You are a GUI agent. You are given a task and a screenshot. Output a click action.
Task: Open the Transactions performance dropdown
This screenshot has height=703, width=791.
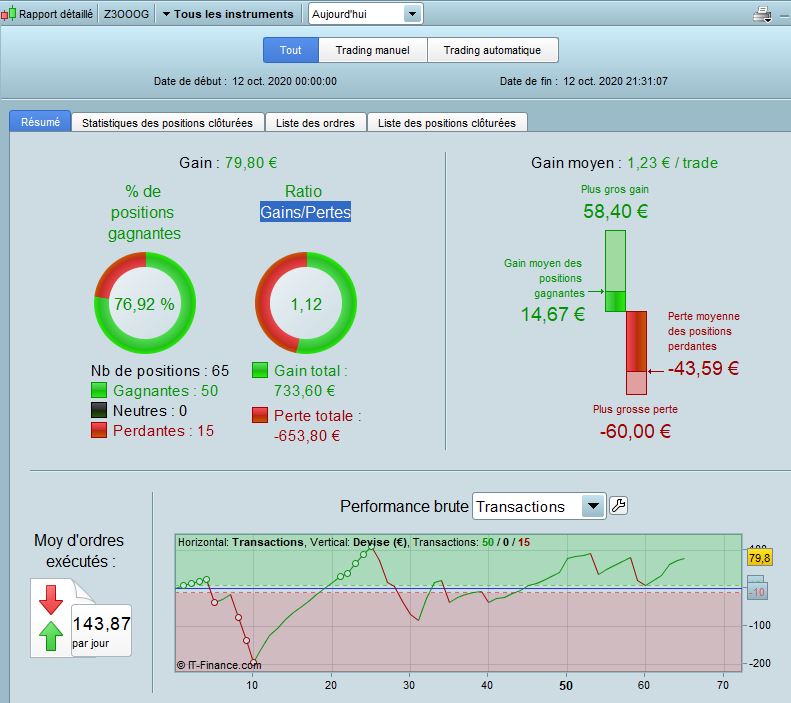point(539,506)
